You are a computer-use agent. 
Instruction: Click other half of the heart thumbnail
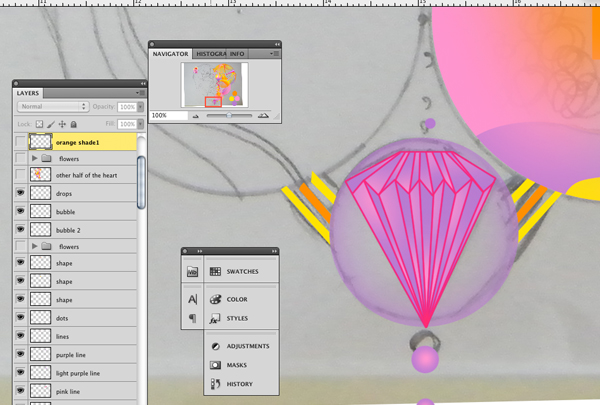40,175
